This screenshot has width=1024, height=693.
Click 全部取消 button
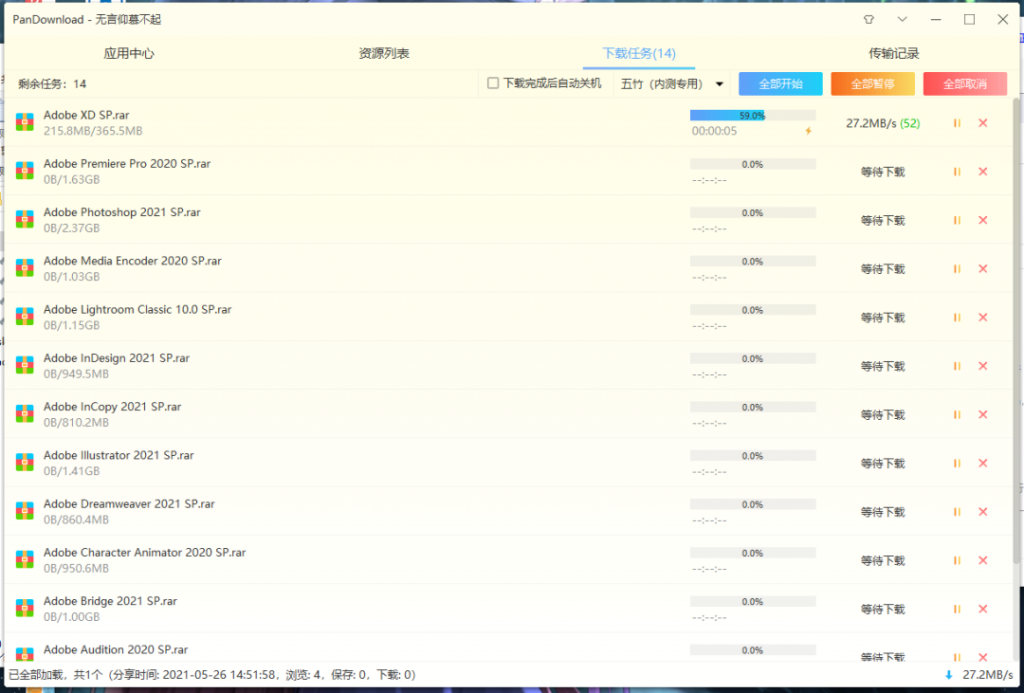[x=965, y=84]
